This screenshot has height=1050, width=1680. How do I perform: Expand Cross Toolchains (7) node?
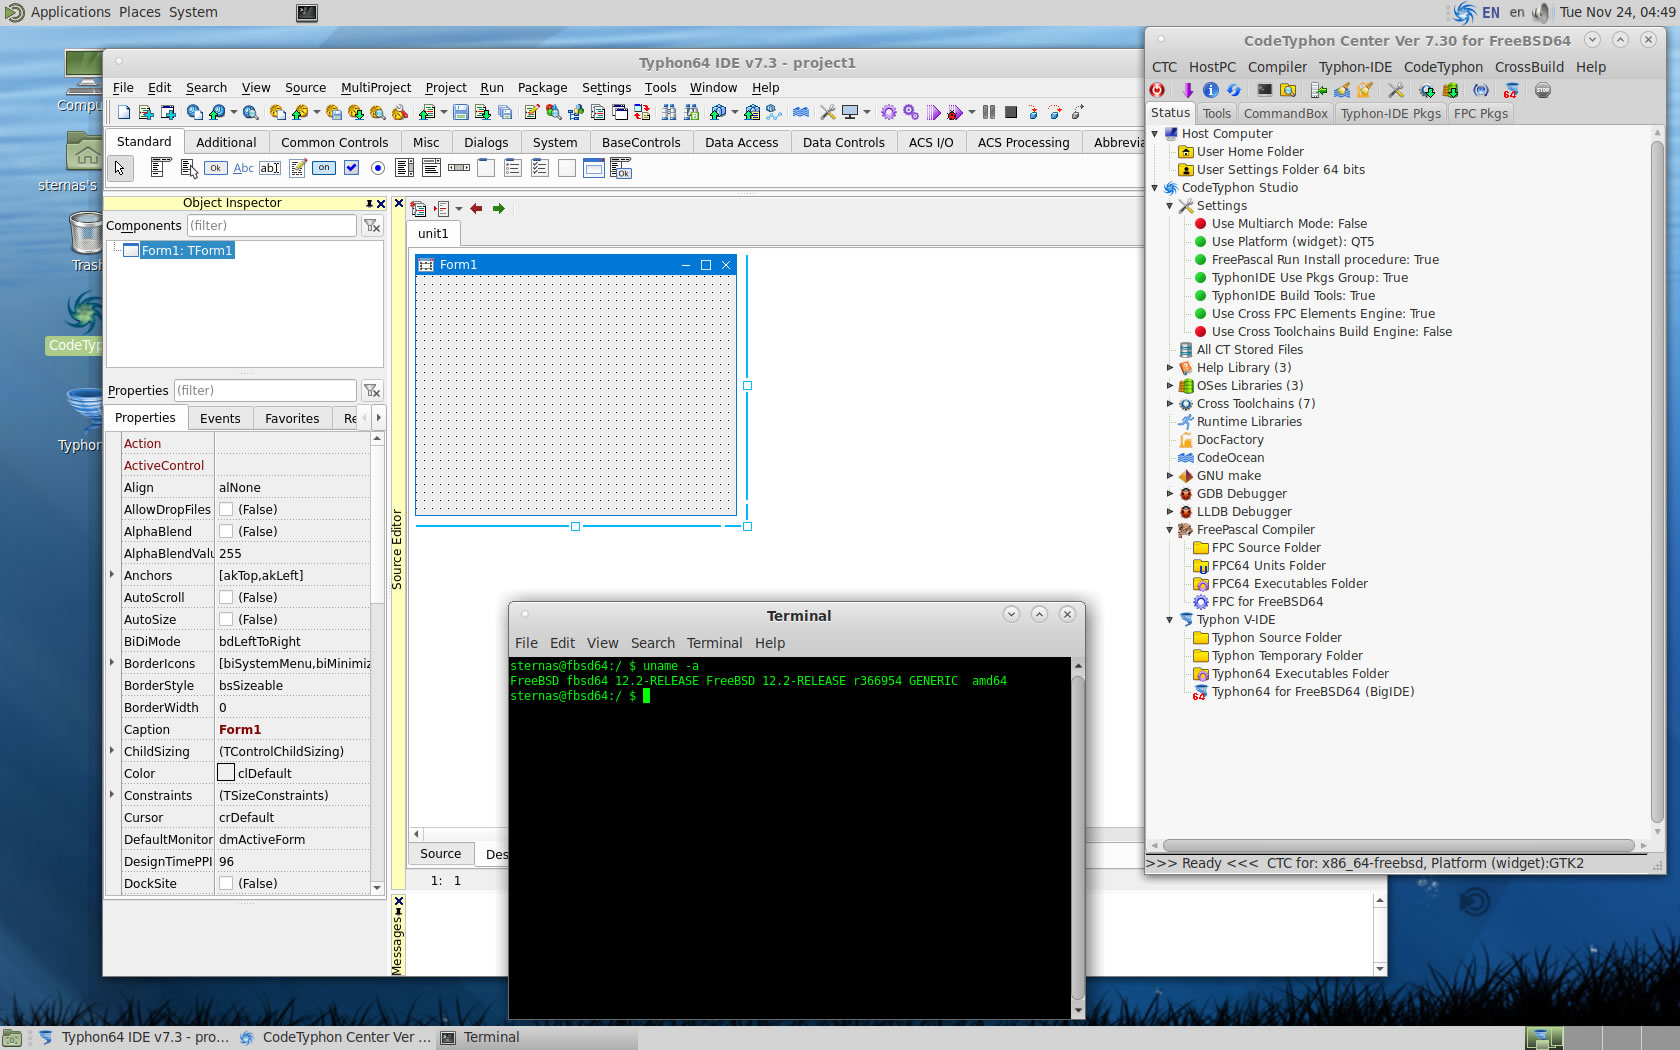click(1170, 403)
